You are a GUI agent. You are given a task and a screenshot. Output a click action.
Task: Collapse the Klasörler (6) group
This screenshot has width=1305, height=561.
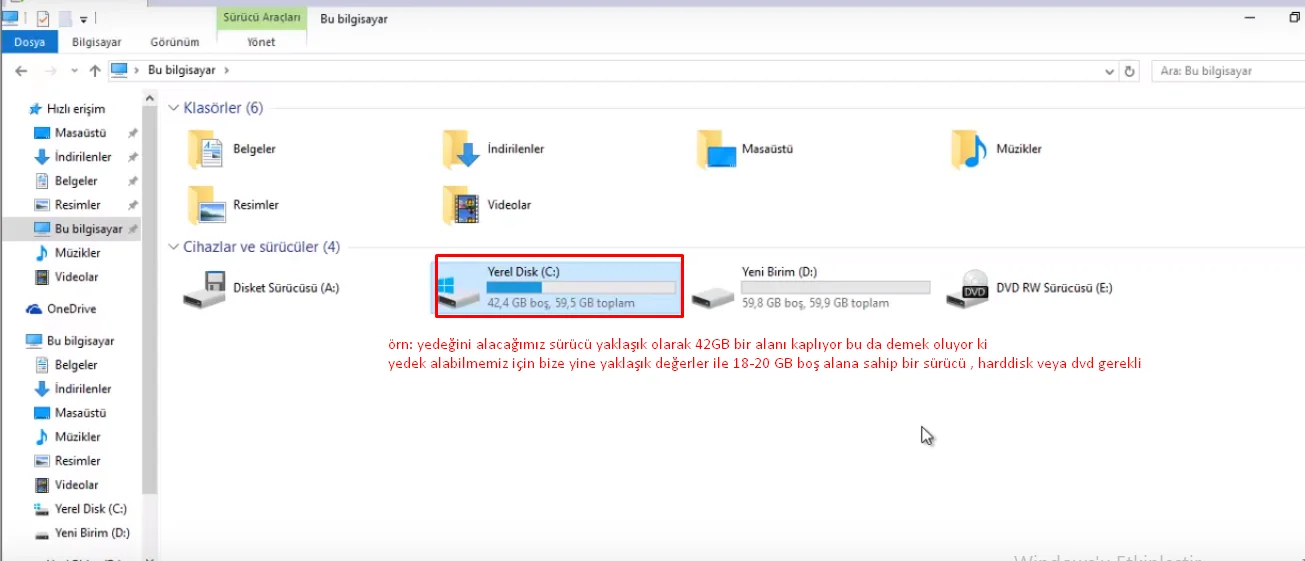pos(173,108)
